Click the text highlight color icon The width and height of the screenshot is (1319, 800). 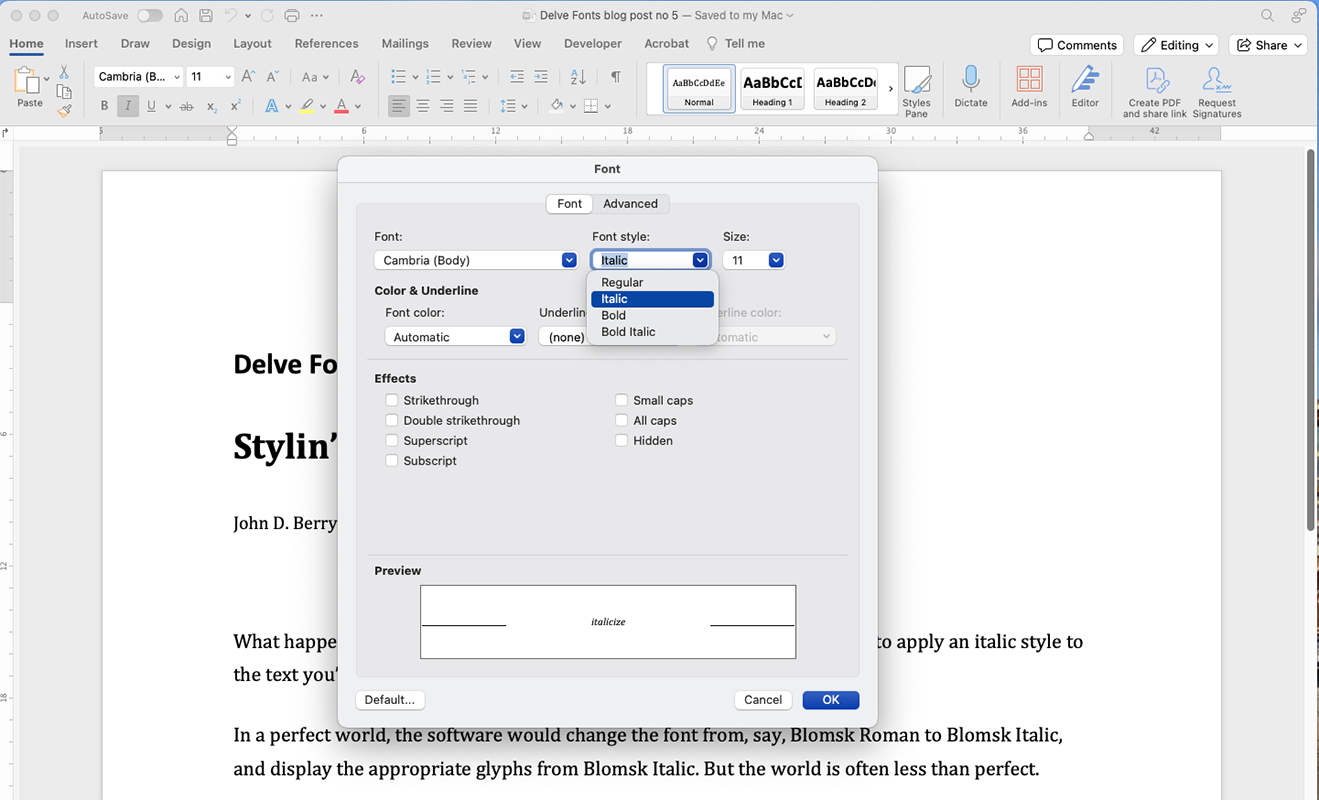[x=307, y=106]
